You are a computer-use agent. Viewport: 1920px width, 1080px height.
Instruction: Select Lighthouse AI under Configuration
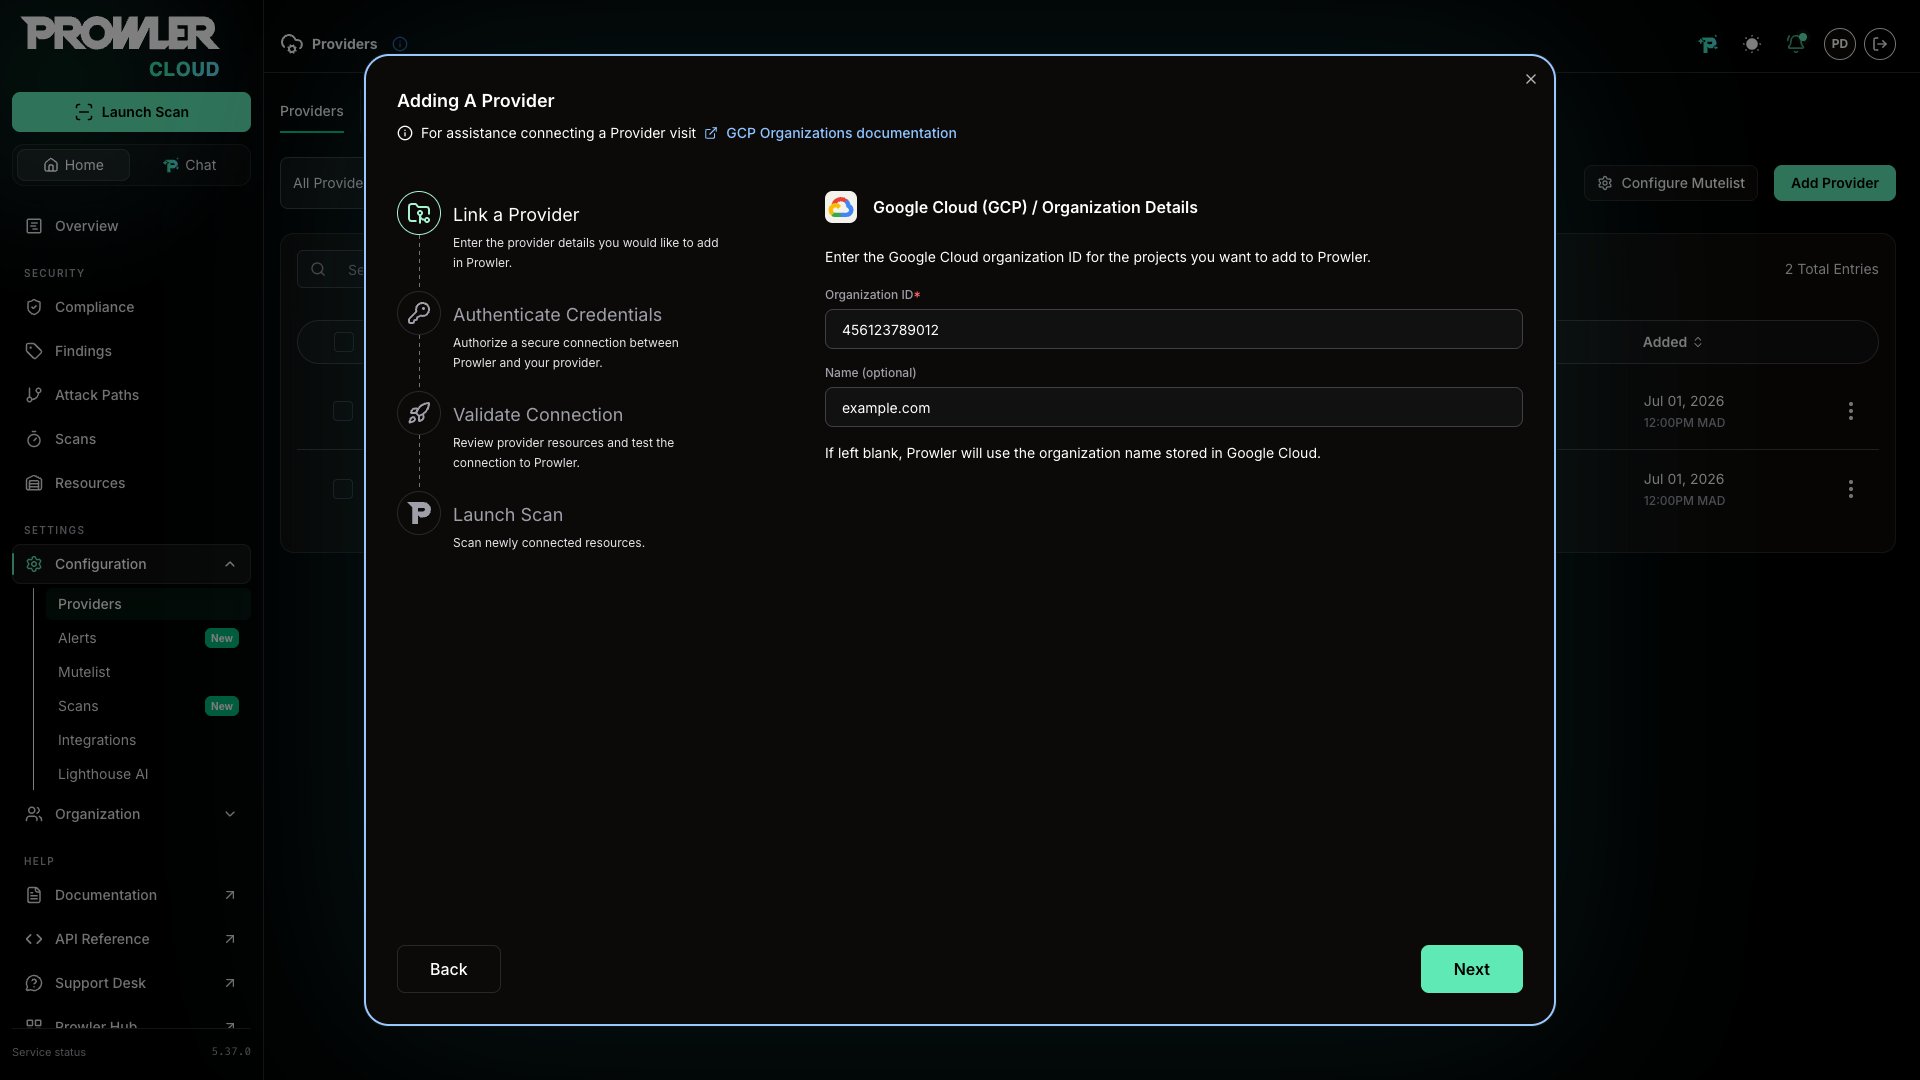click(x=148, y=774)
